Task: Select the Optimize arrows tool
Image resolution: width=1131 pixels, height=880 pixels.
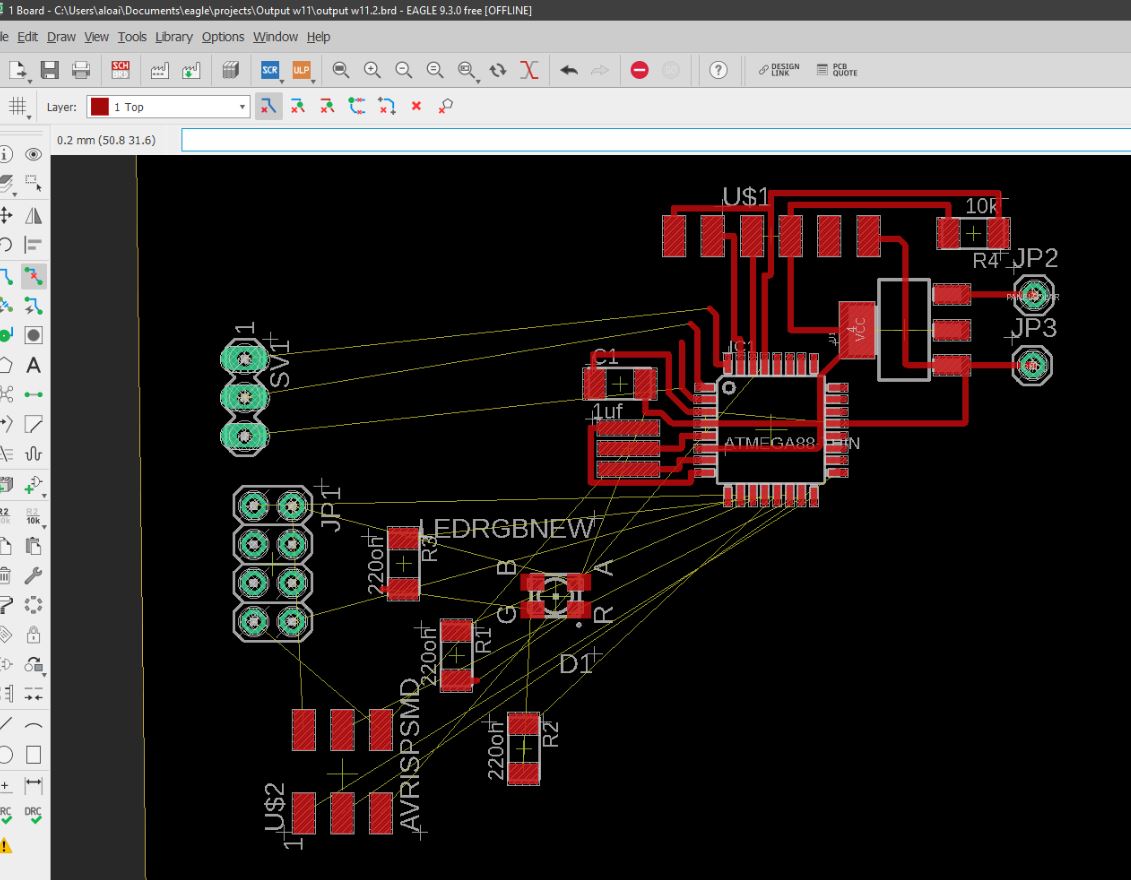Action: coord(33,695)
